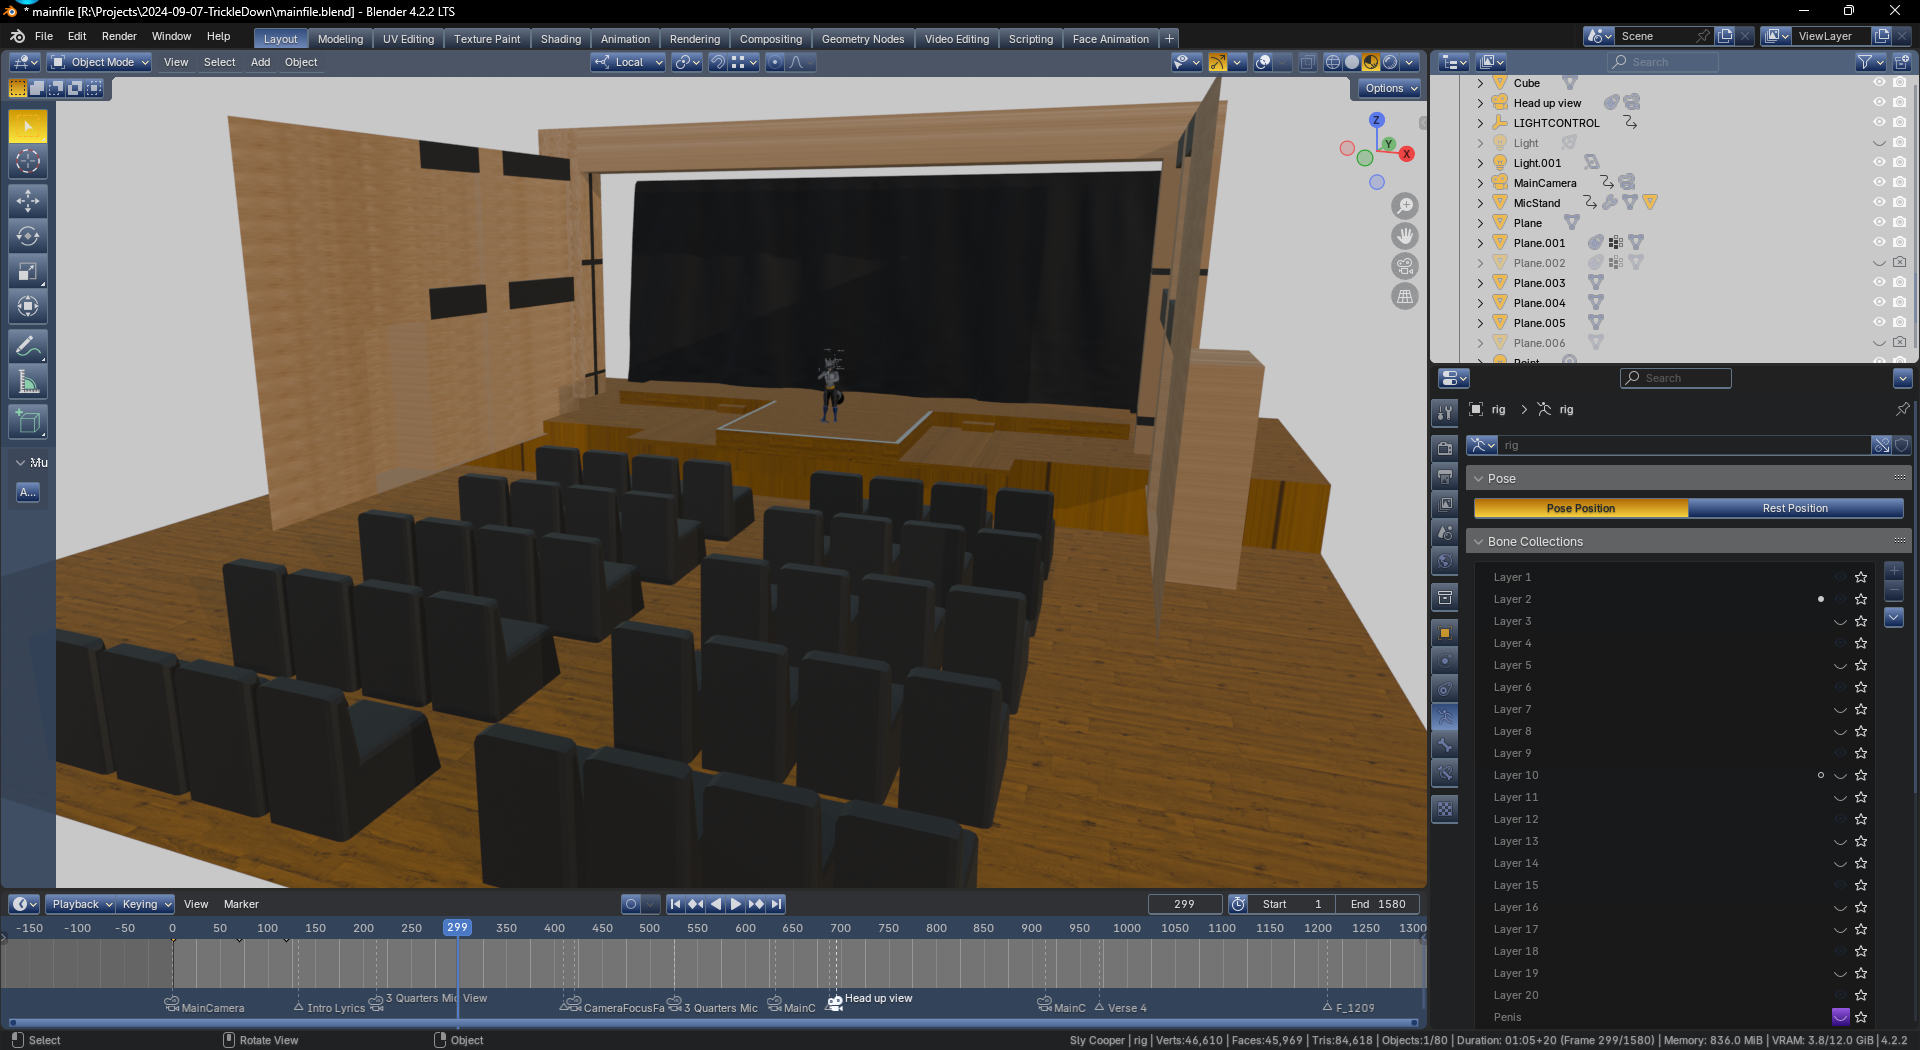Choose the Annotate pencil tool
1920x1050 pixels.
pyautogui.click(x=28, y=347)
